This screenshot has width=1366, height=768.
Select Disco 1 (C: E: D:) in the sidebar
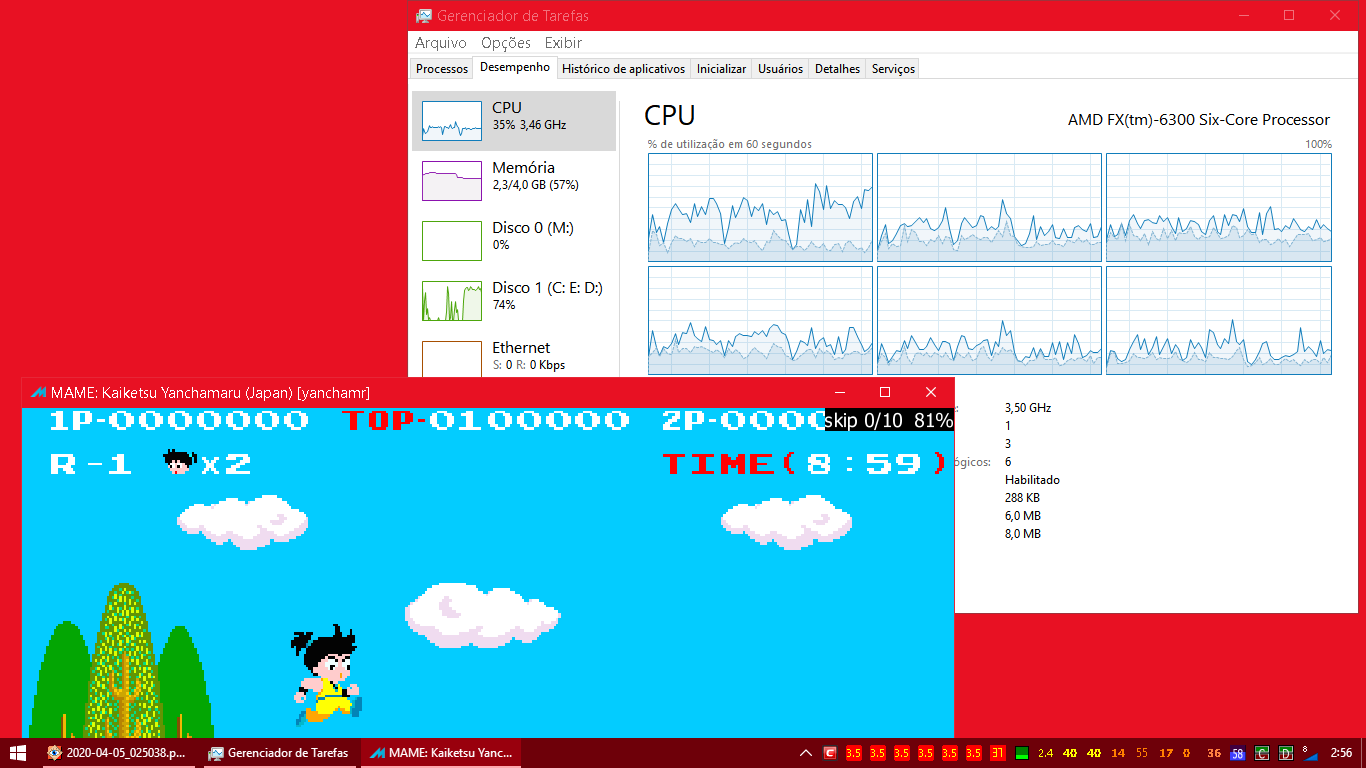514,301
